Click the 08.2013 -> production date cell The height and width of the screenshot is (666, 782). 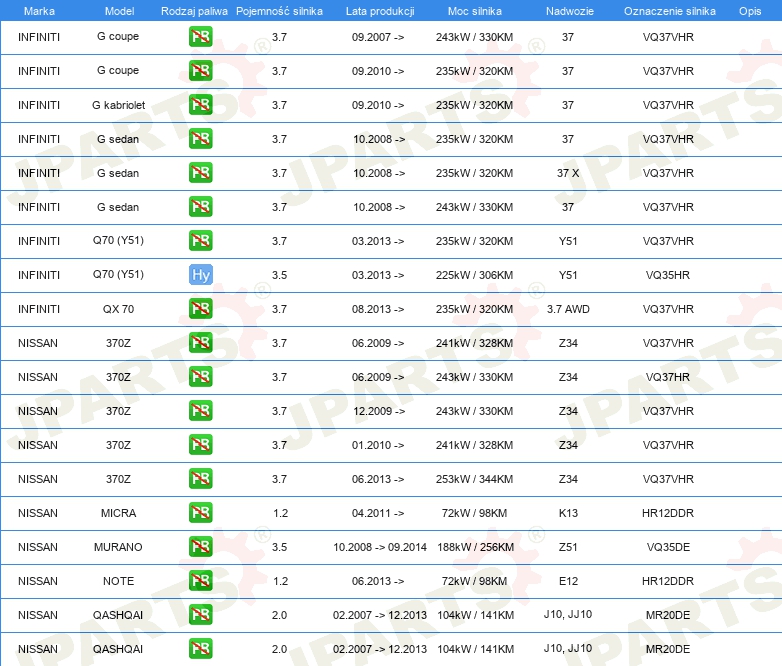(x=378, y=309)
